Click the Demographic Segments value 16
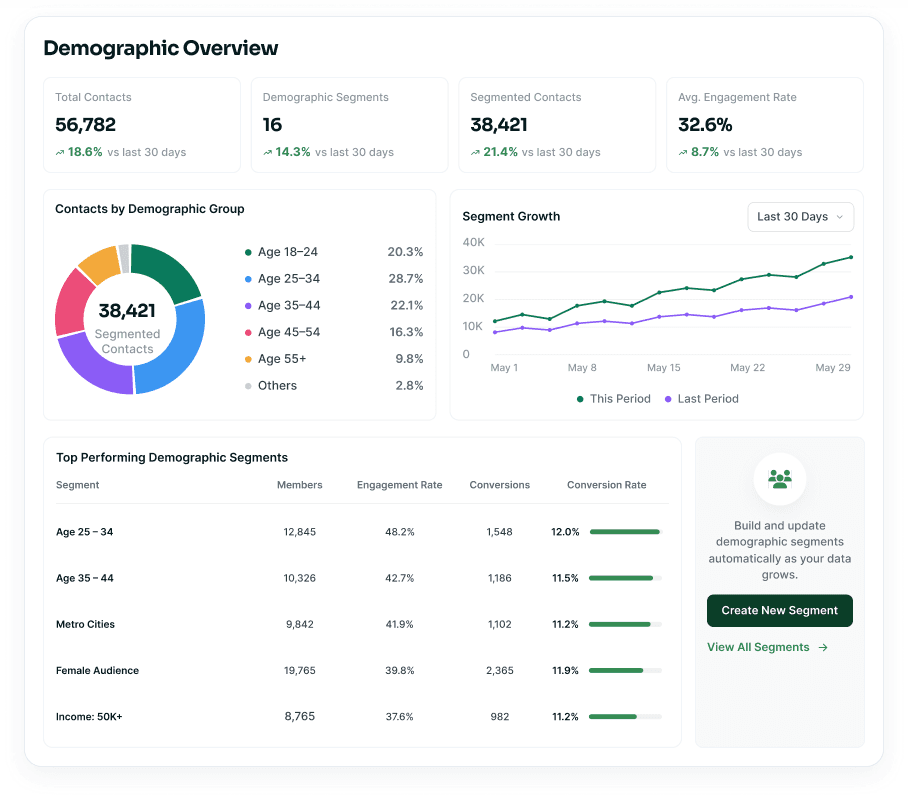The image size is (908, 799). click(272, 124)
